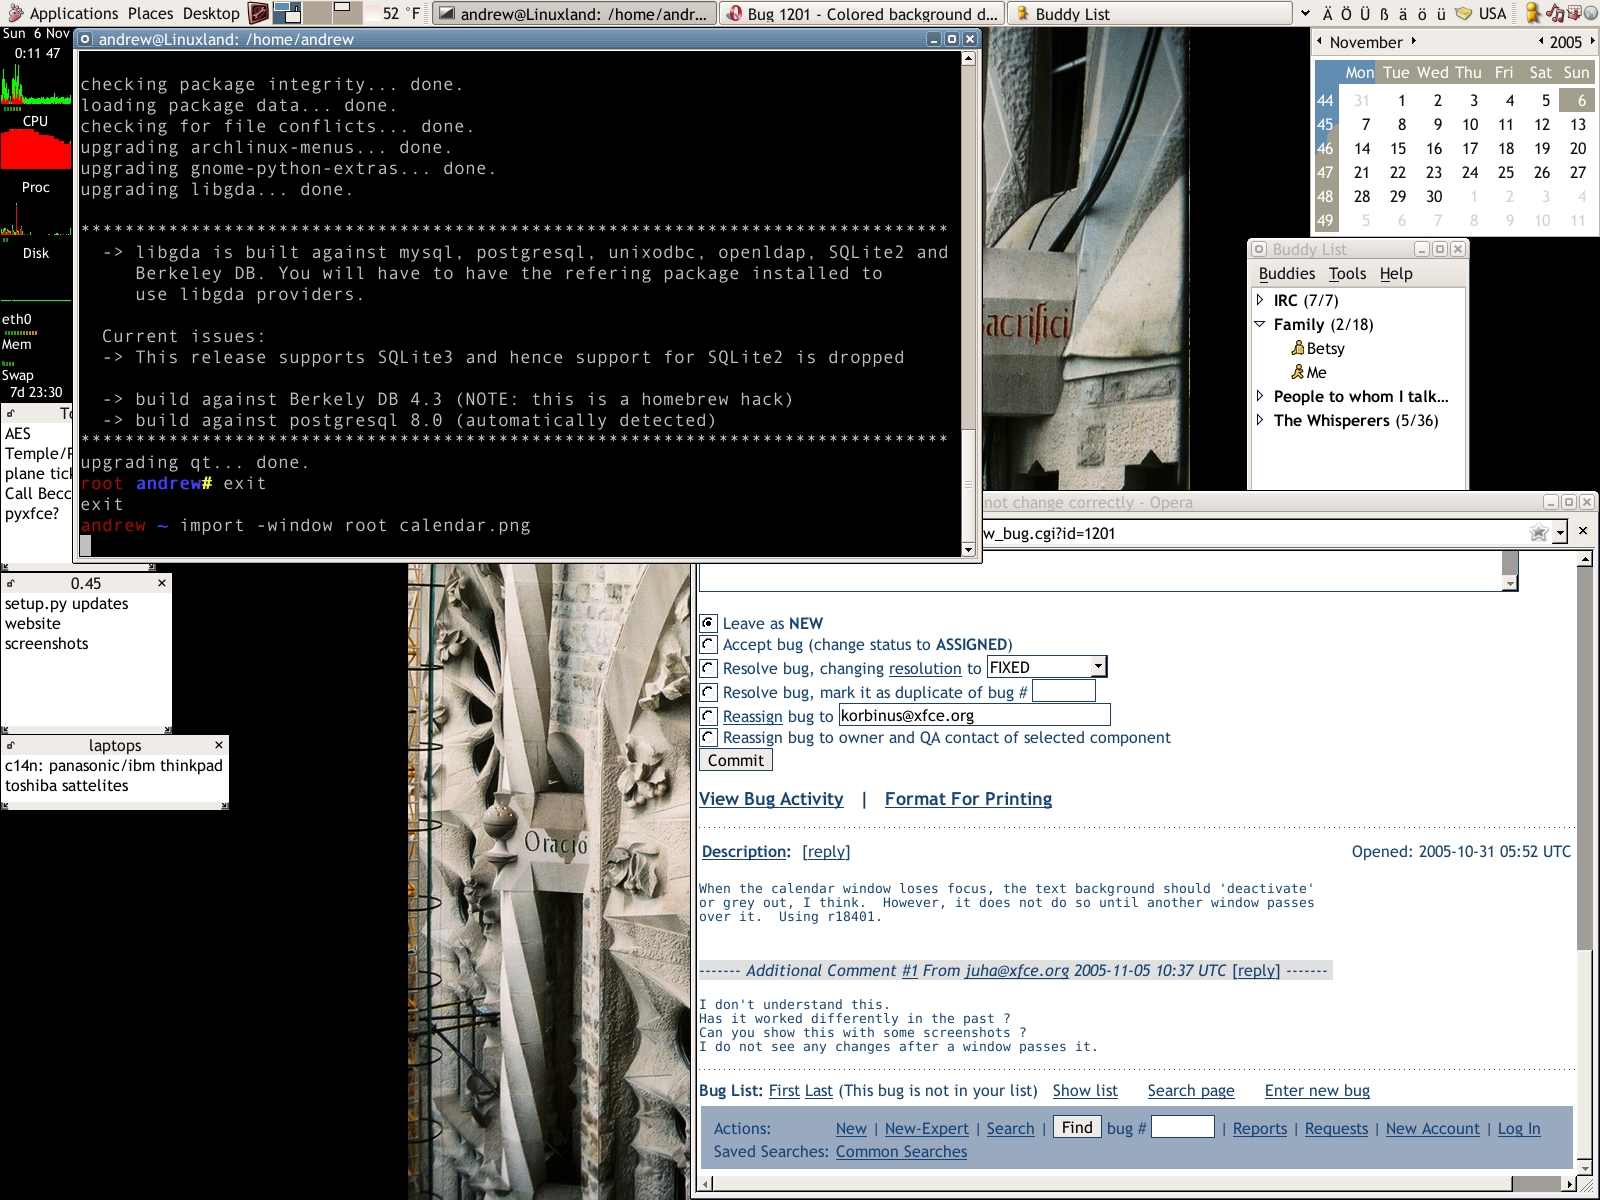This screenshot has height=1200, width=1600.
Task: Select Accept bug (change status to ASSIGNED)
Action: 708,644
